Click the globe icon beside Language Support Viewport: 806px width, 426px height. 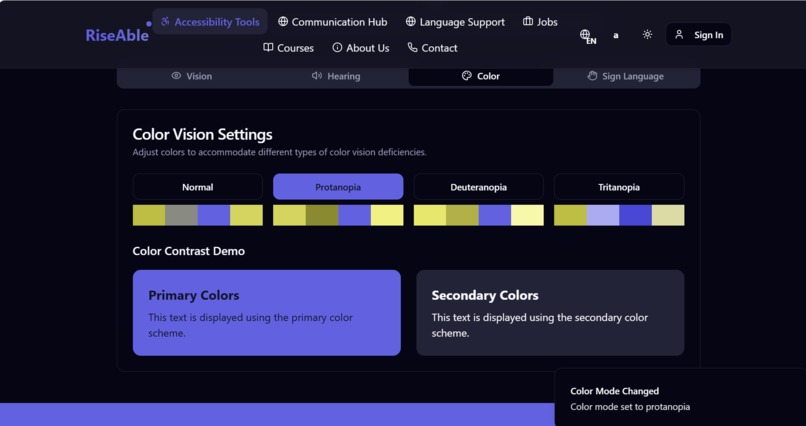pos(410,22)
